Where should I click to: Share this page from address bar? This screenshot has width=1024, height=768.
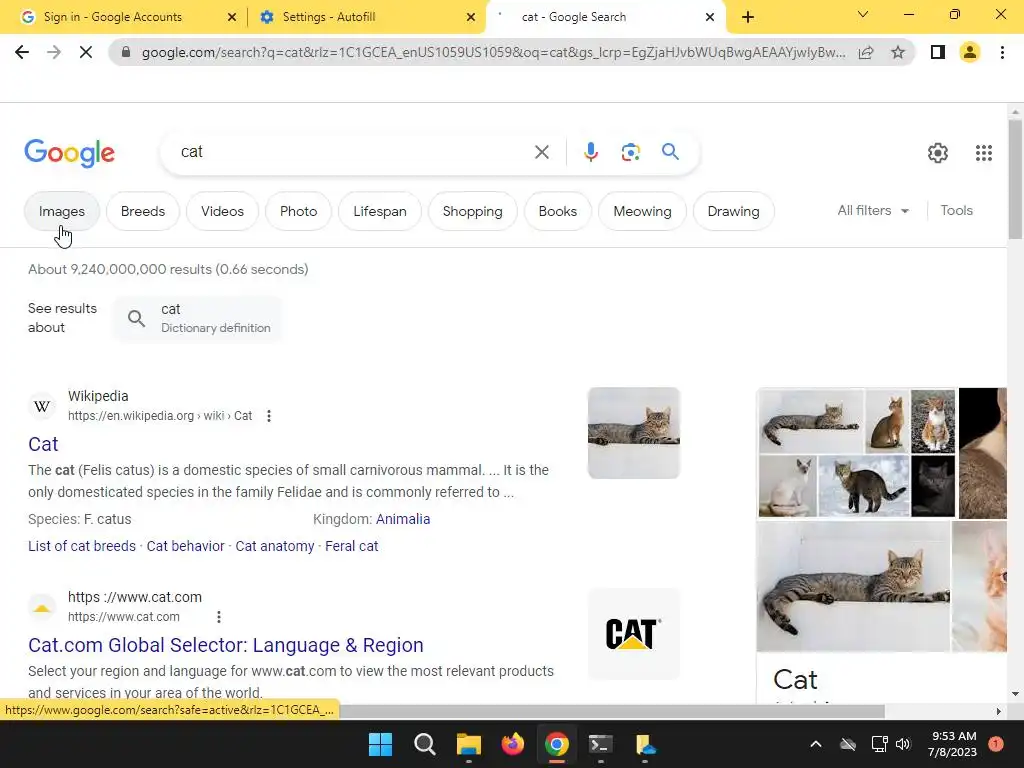click(866, 52)
